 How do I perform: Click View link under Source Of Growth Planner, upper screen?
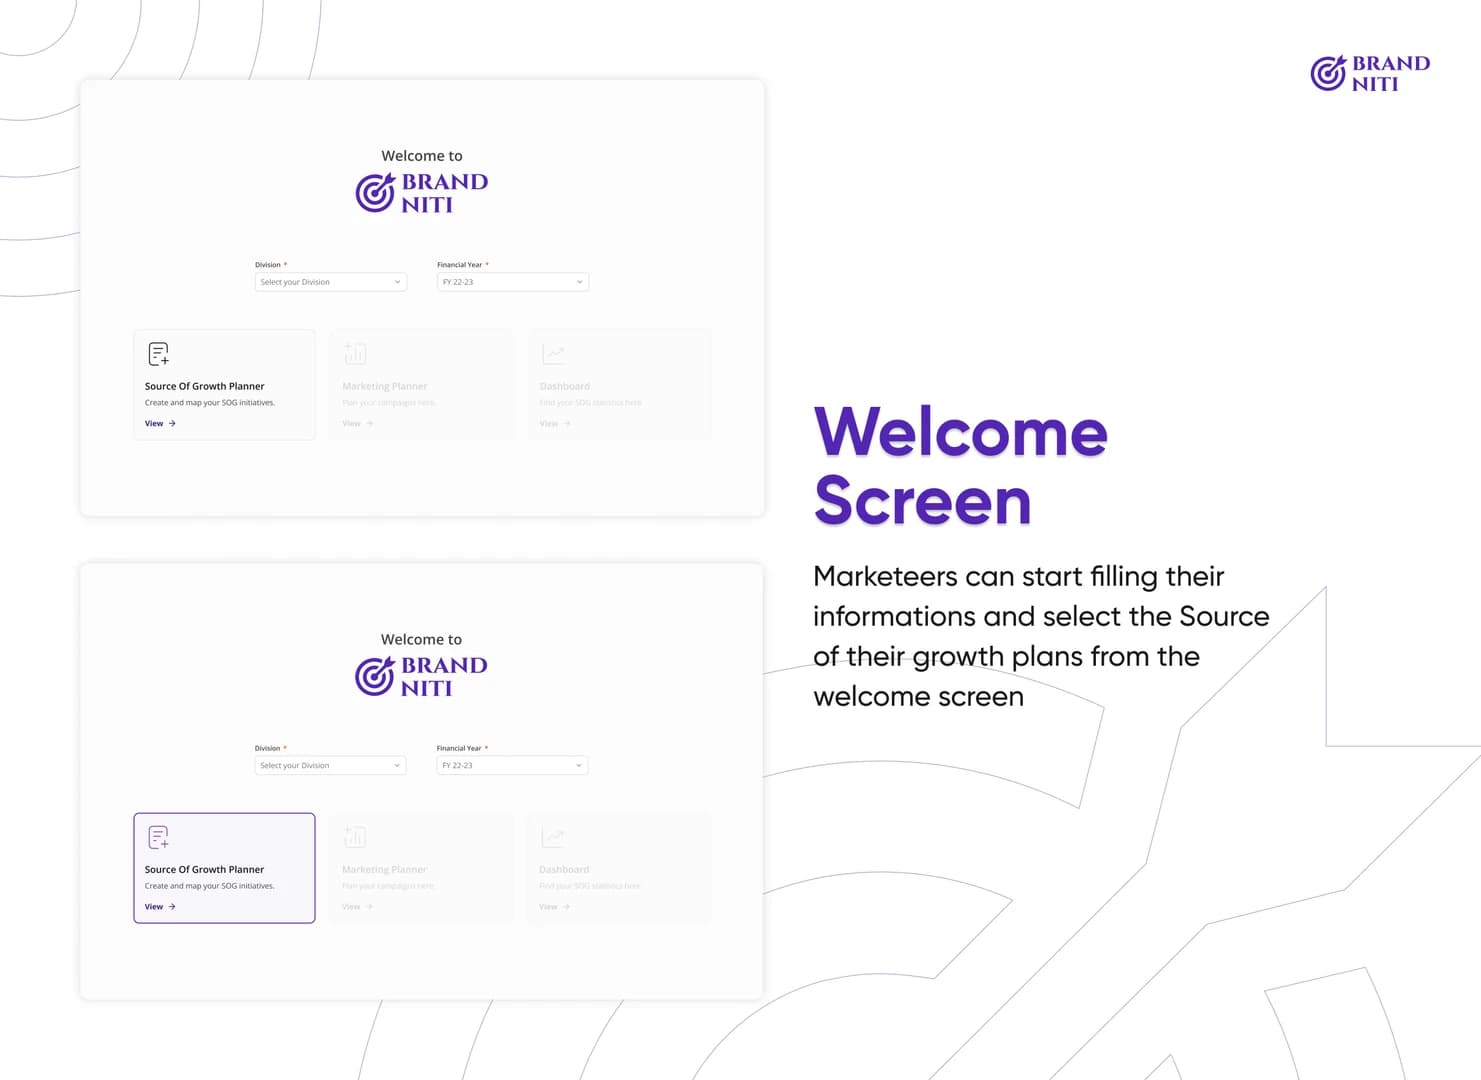pyautogui.click(x=160, y=424)
